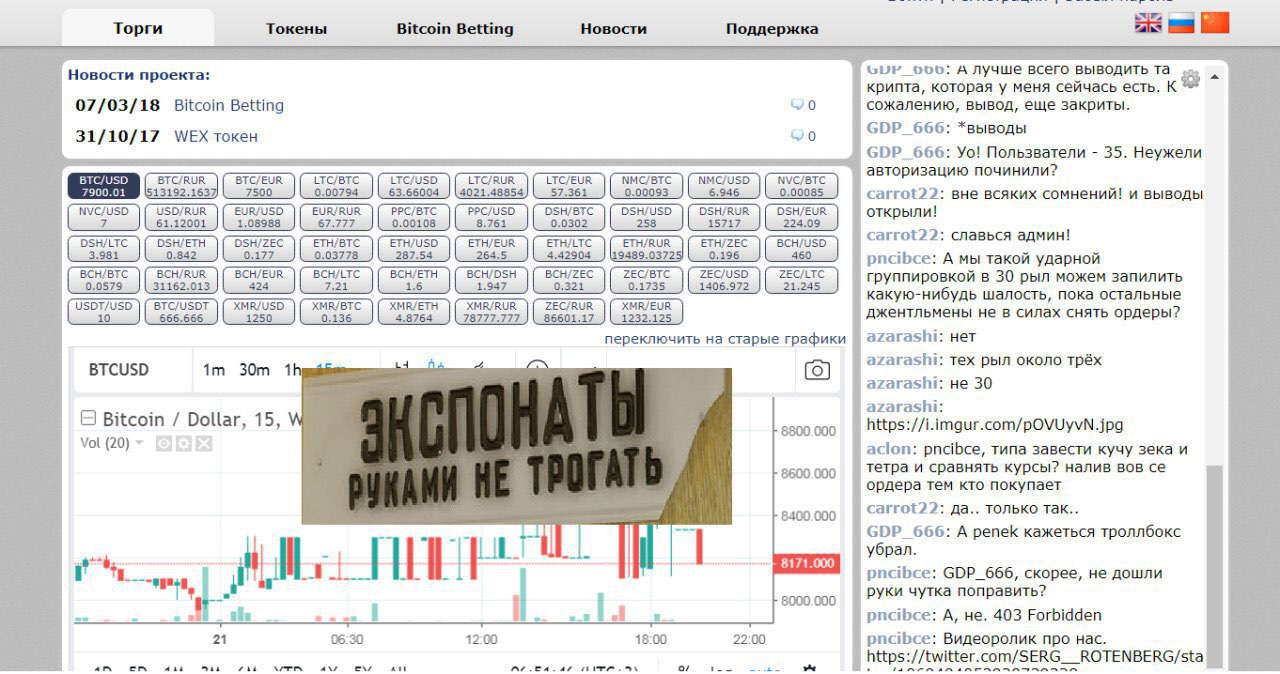The width and height of the screenshot is (1280, 674).
Task: Take chart snapshot with camera icon
Action: click(x=817, y=370)
